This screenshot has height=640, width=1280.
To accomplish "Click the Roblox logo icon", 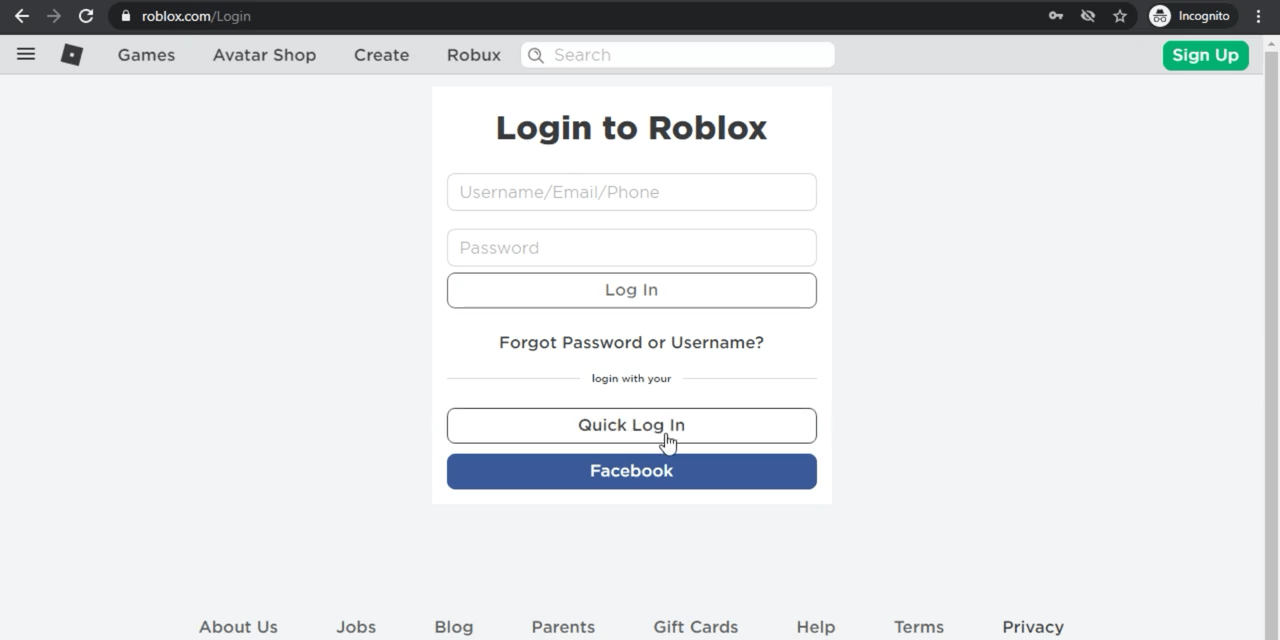I will coord(71,55).
